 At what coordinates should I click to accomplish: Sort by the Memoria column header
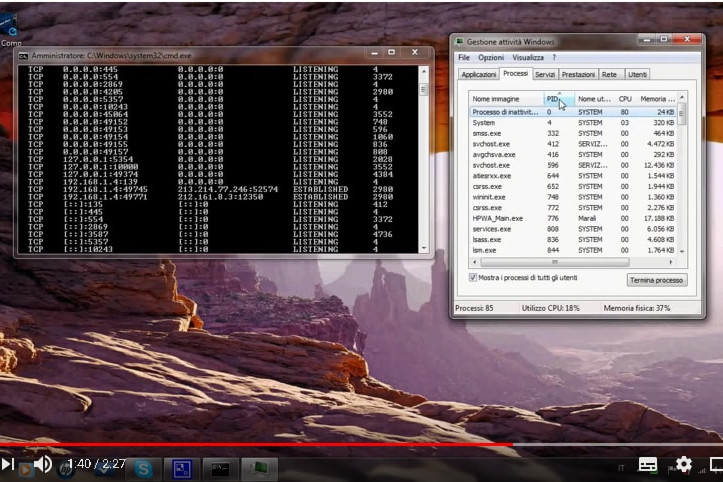657,99
